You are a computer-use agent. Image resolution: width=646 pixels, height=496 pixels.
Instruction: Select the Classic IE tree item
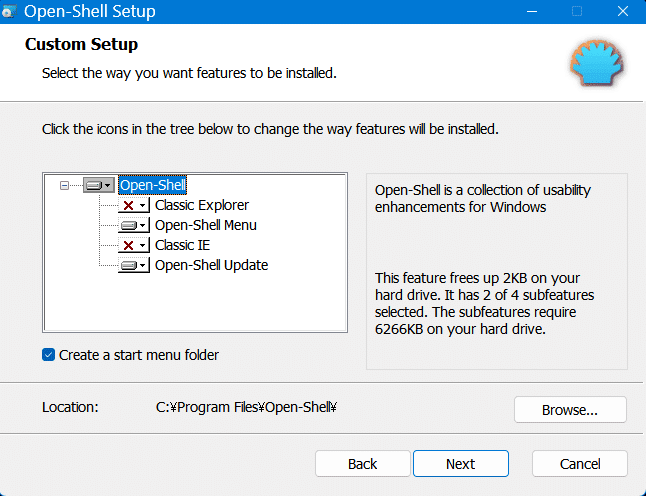pos(182,246)
